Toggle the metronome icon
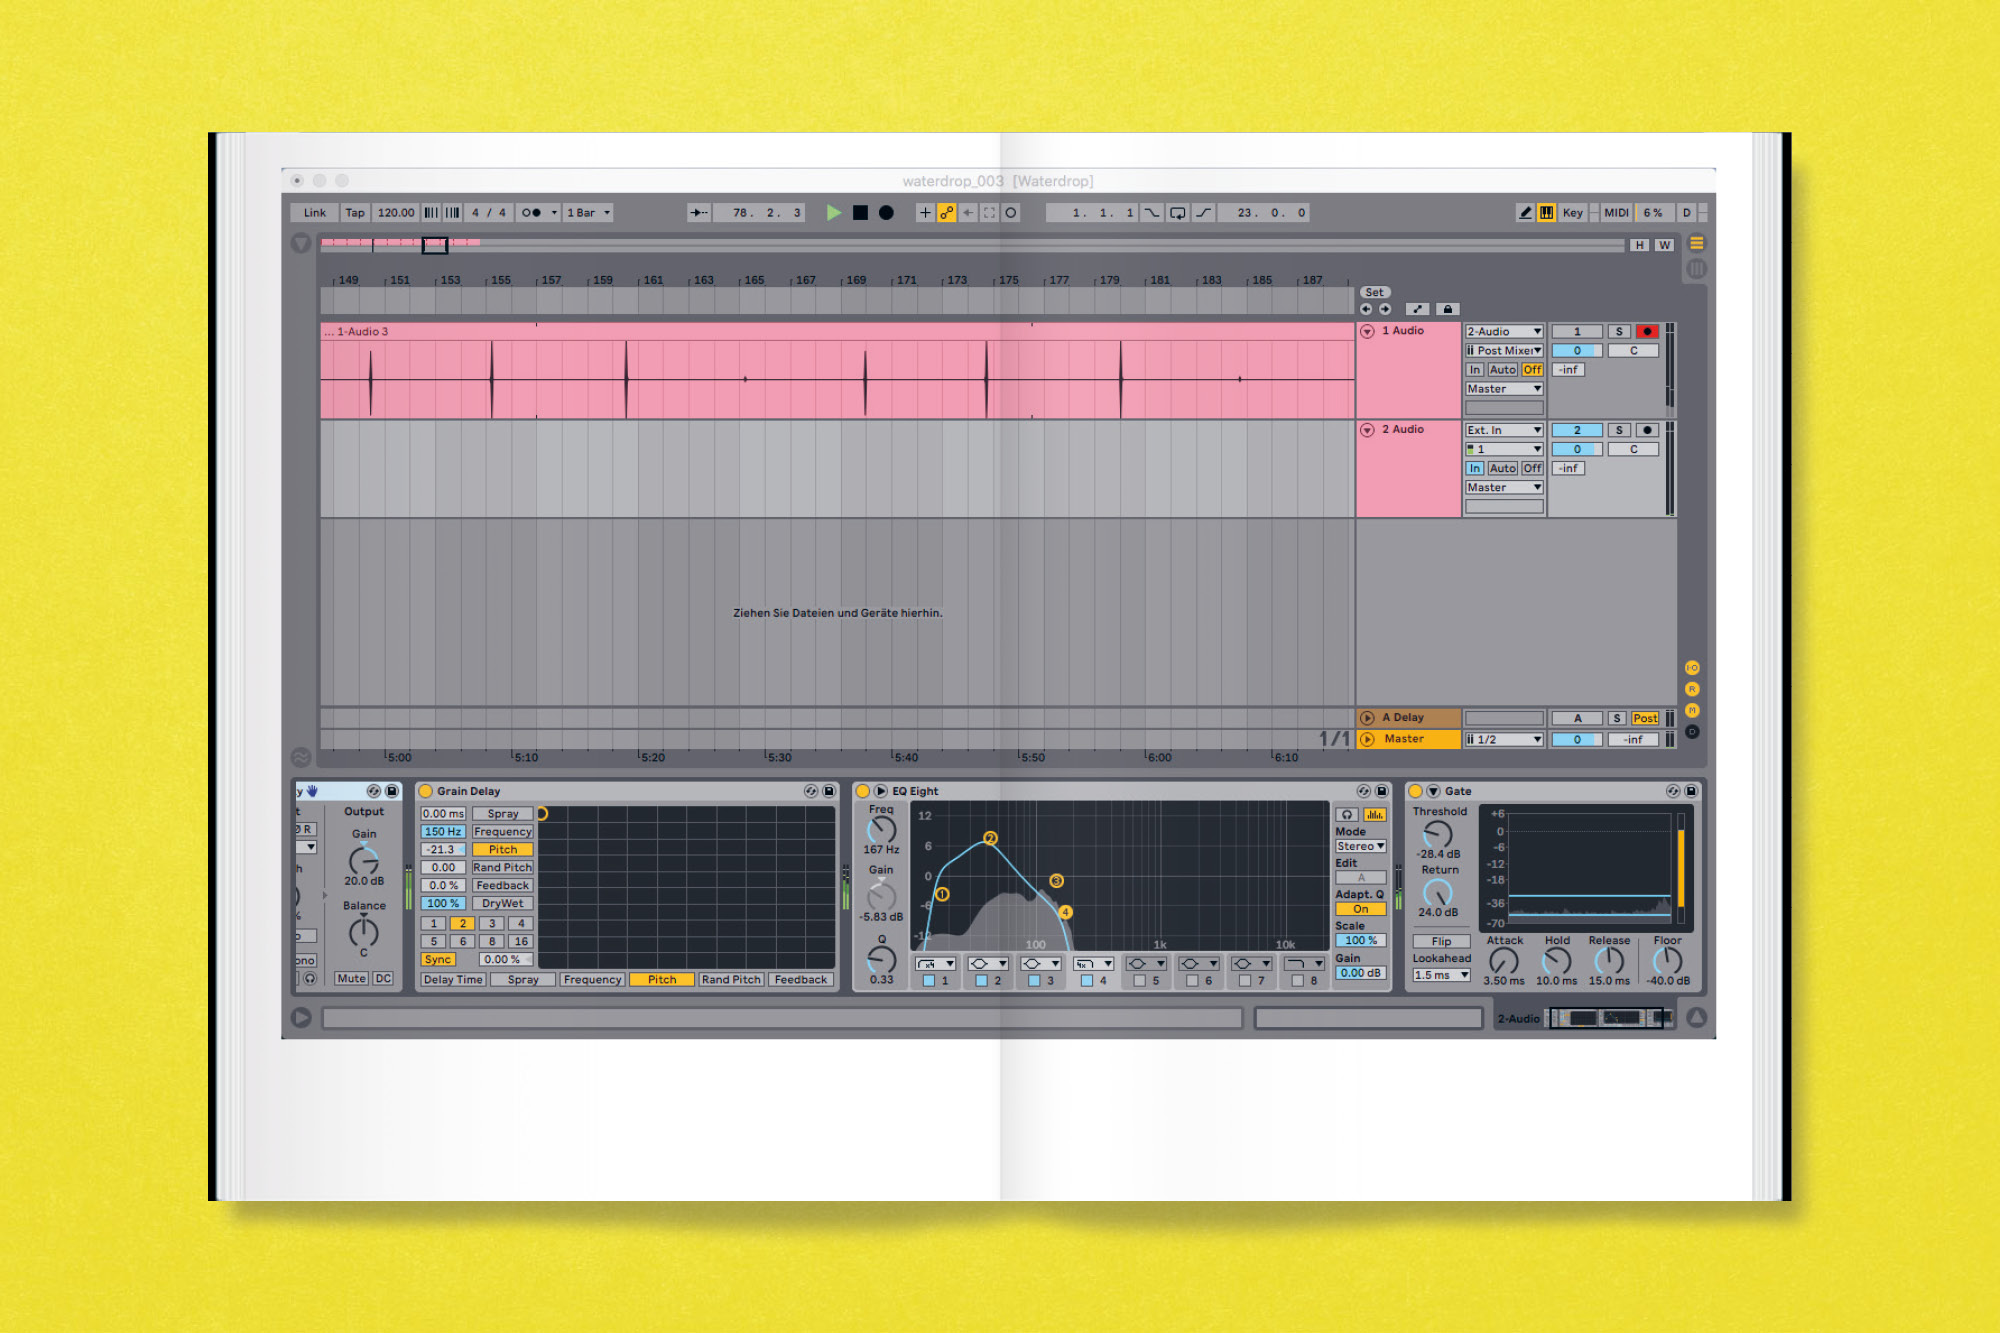This screenshot has height=1333, width=2000. [531, 212]
